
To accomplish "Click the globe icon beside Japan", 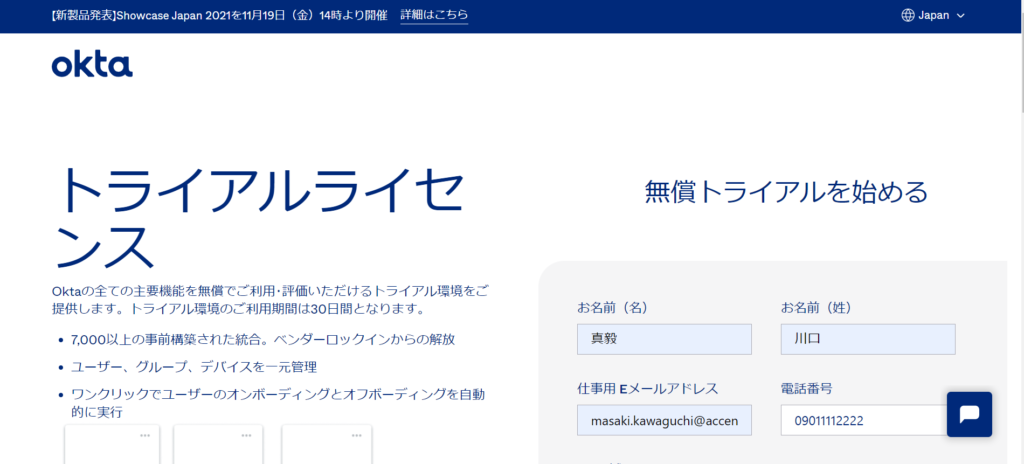I will 908,15.
